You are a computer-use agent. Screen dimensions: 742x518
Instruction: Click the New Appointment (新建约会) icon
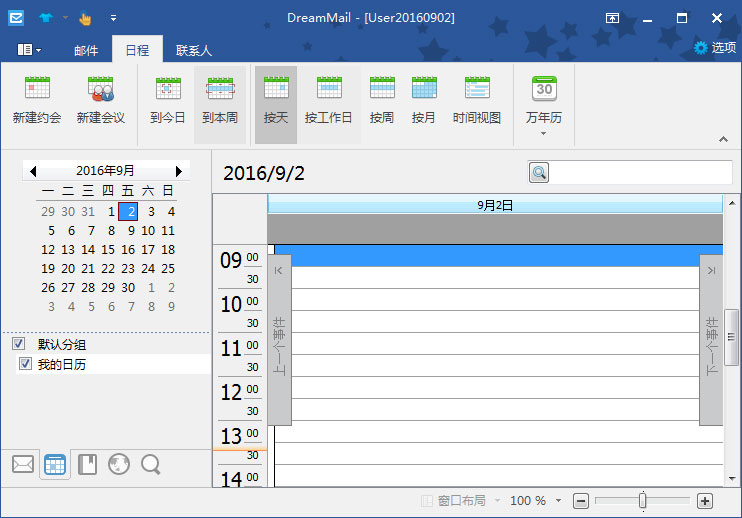(37, 88)
